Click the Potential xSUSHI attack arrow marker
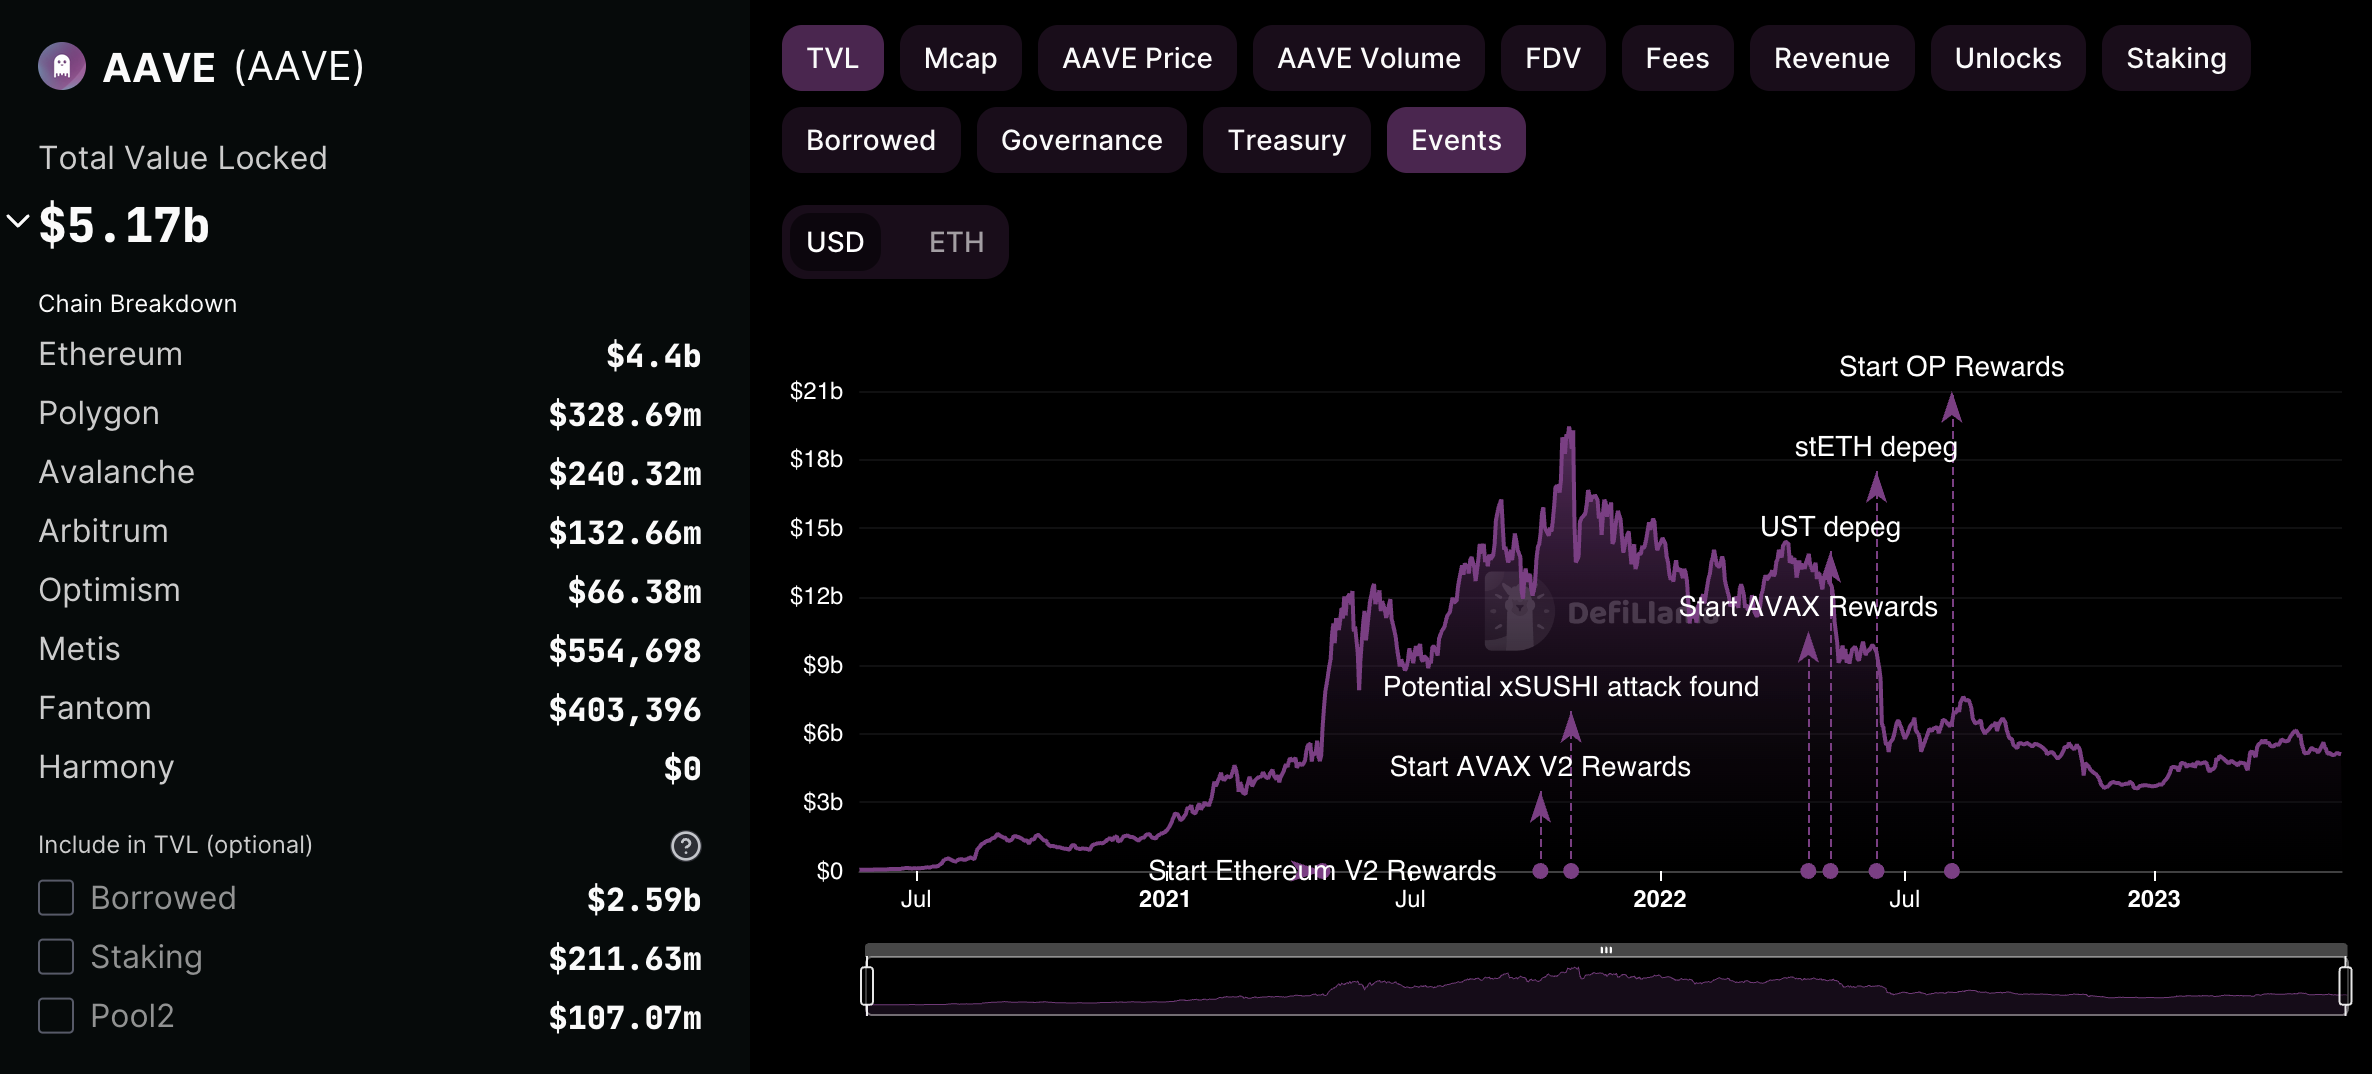Viewport: 2372px width, 1074px height. tap(1571, 728)
